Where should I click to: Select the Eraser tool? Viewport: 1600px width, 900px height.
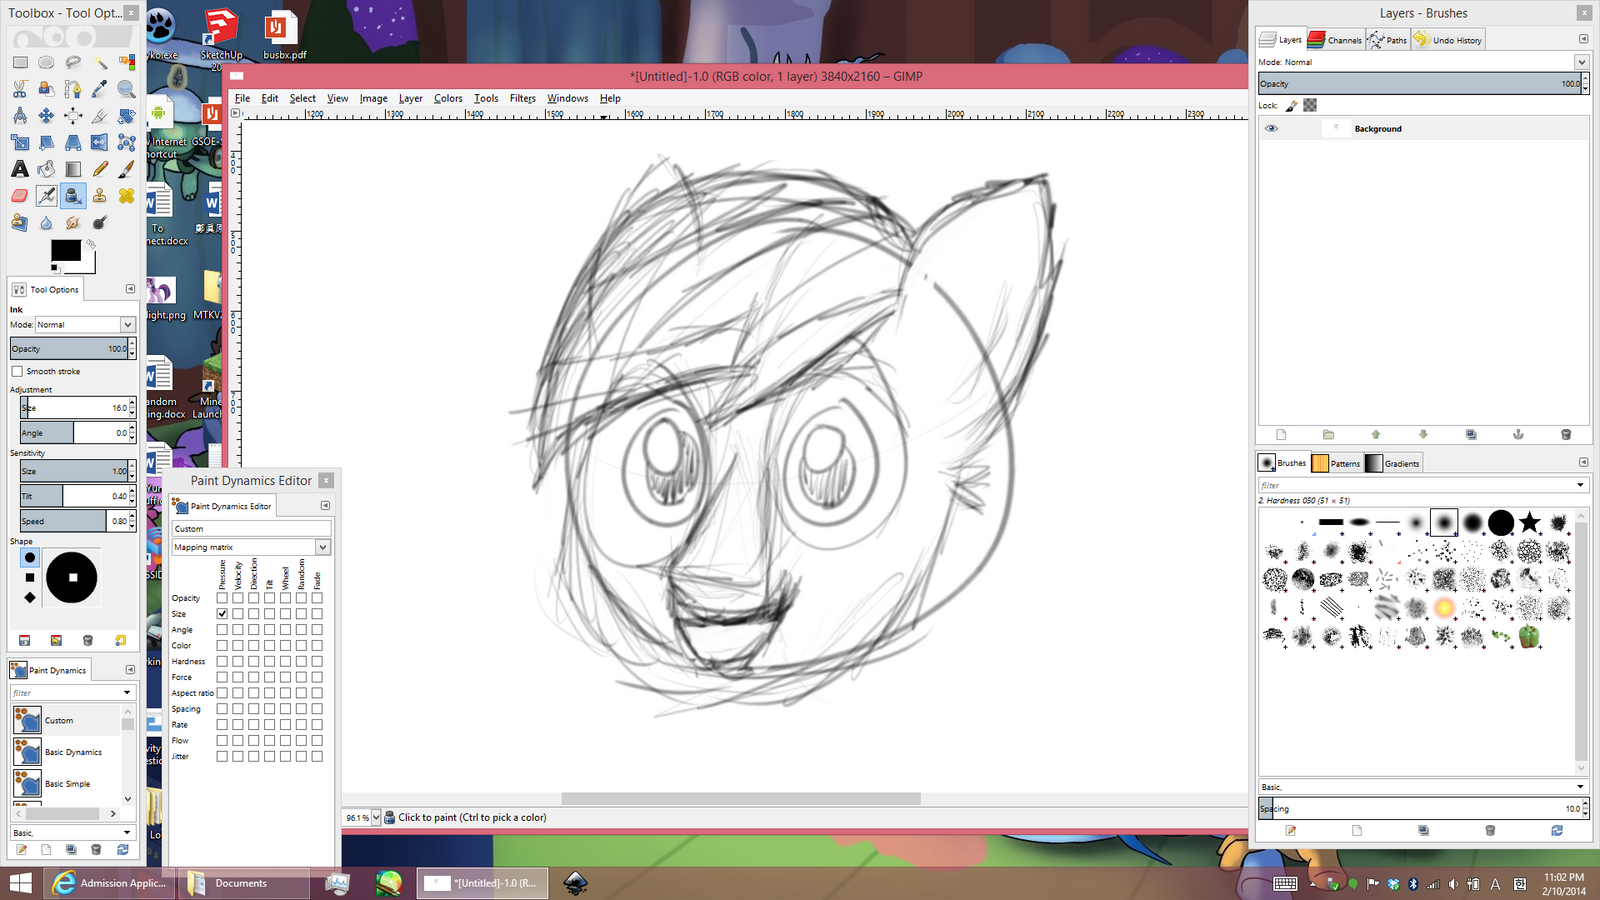(x=20, y=196)
